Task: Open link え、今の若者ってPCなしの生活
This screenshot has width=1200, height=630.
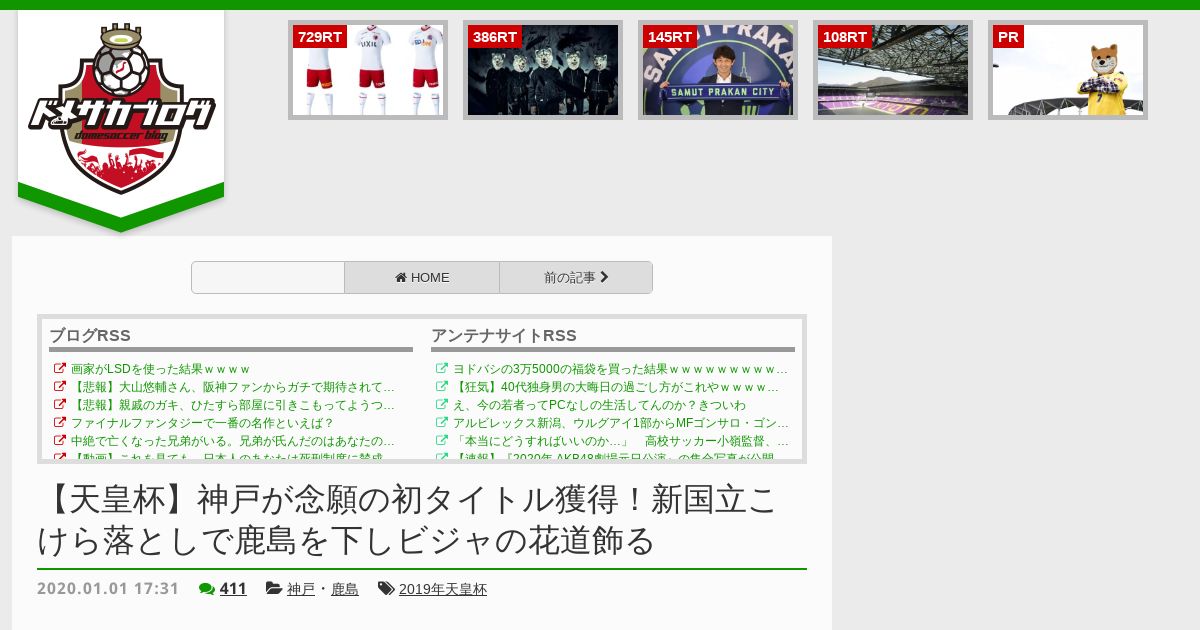Action: (x=599, y=405)
